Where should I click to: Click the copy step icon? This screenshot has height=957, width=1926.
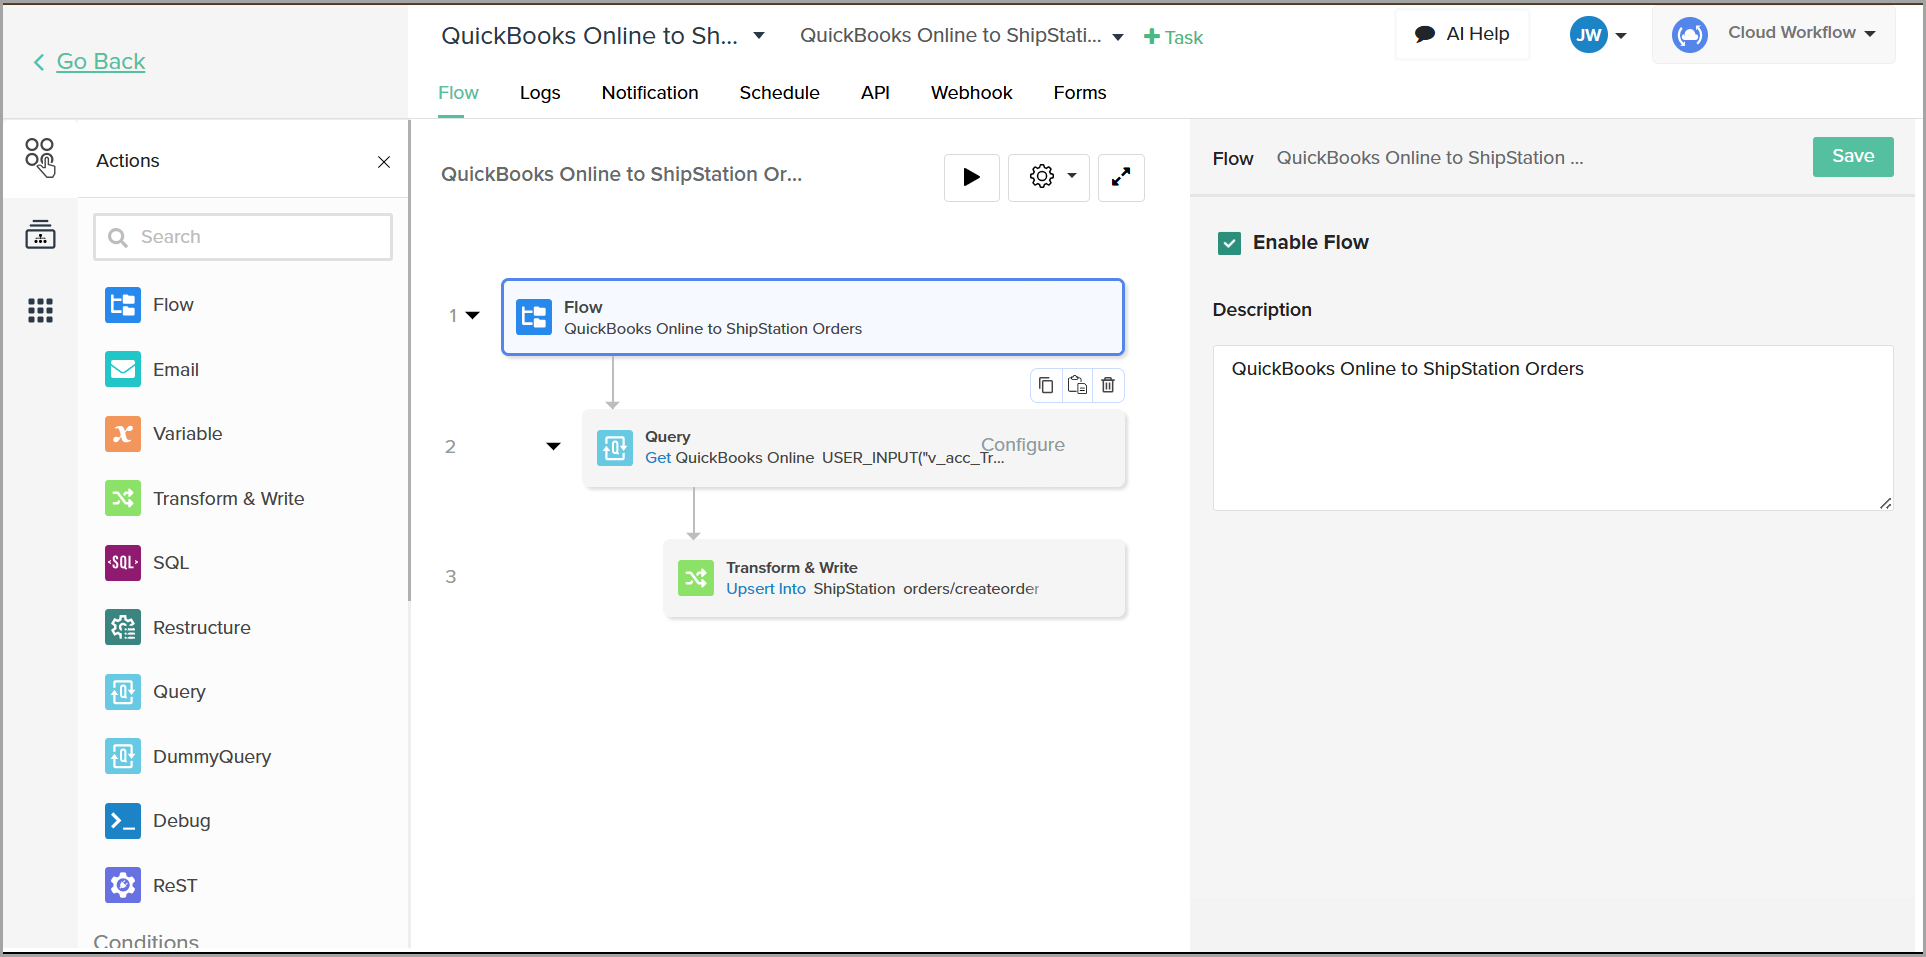[x=1045, y=386]
